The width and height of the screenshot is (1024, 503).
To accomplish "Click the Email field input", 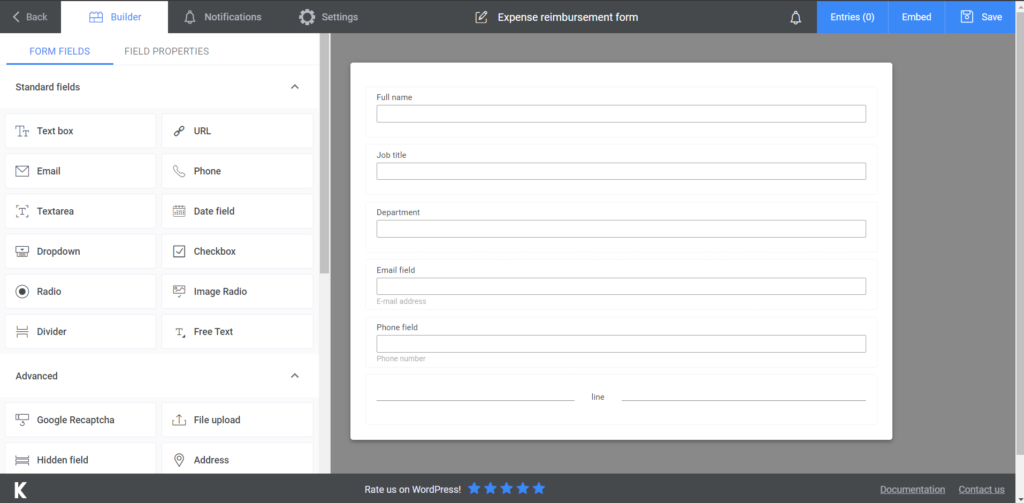I will (621, 286).
